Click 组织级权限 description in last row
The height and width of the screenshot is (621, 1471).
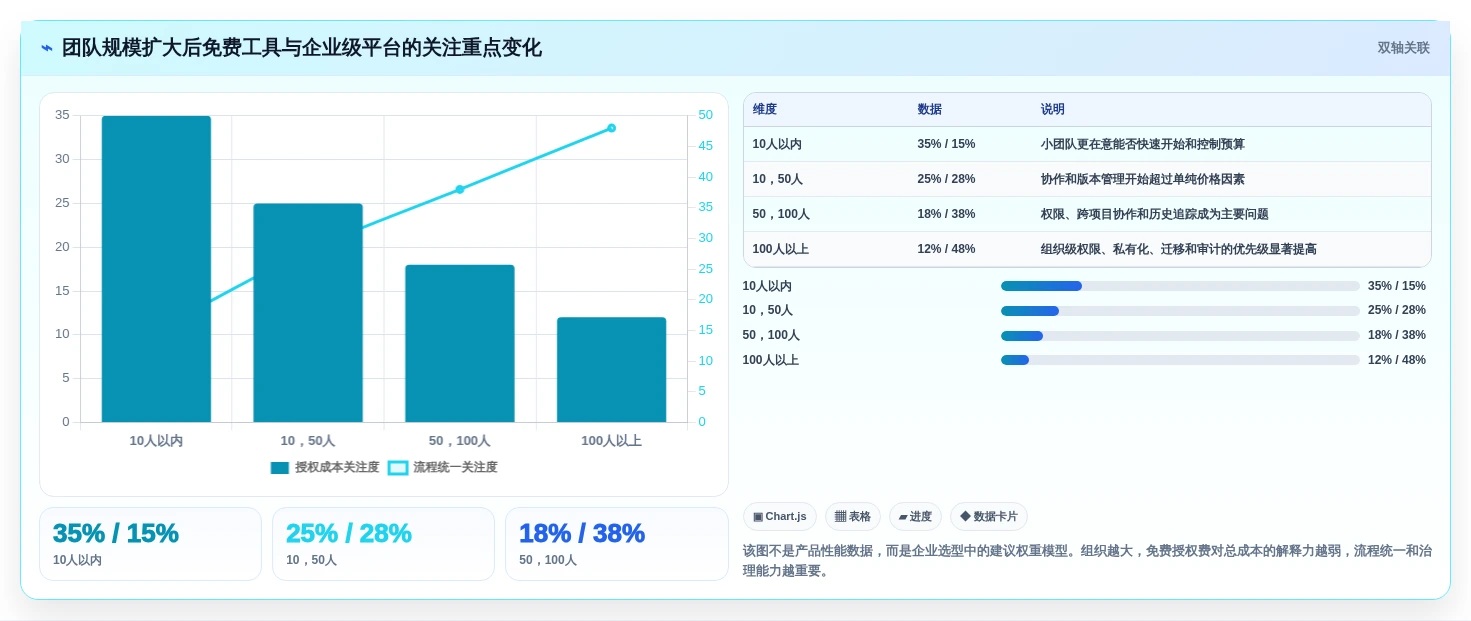(x=1179, y=249)
